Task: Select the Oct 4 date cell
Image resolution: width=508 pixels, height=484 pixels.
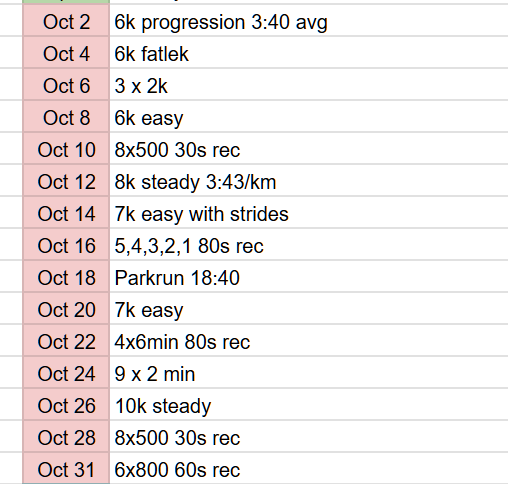Action: point(66,52)
